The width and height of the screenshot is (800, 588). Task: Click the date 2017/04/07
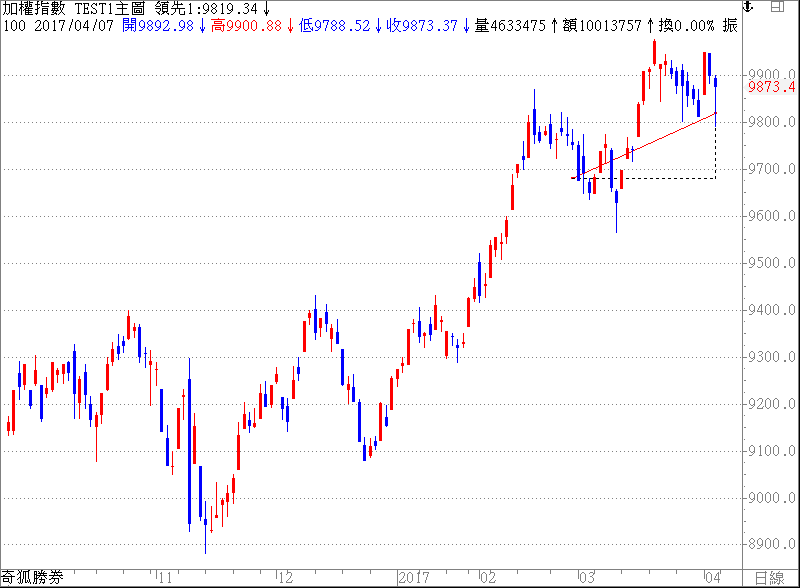point(74,26)
